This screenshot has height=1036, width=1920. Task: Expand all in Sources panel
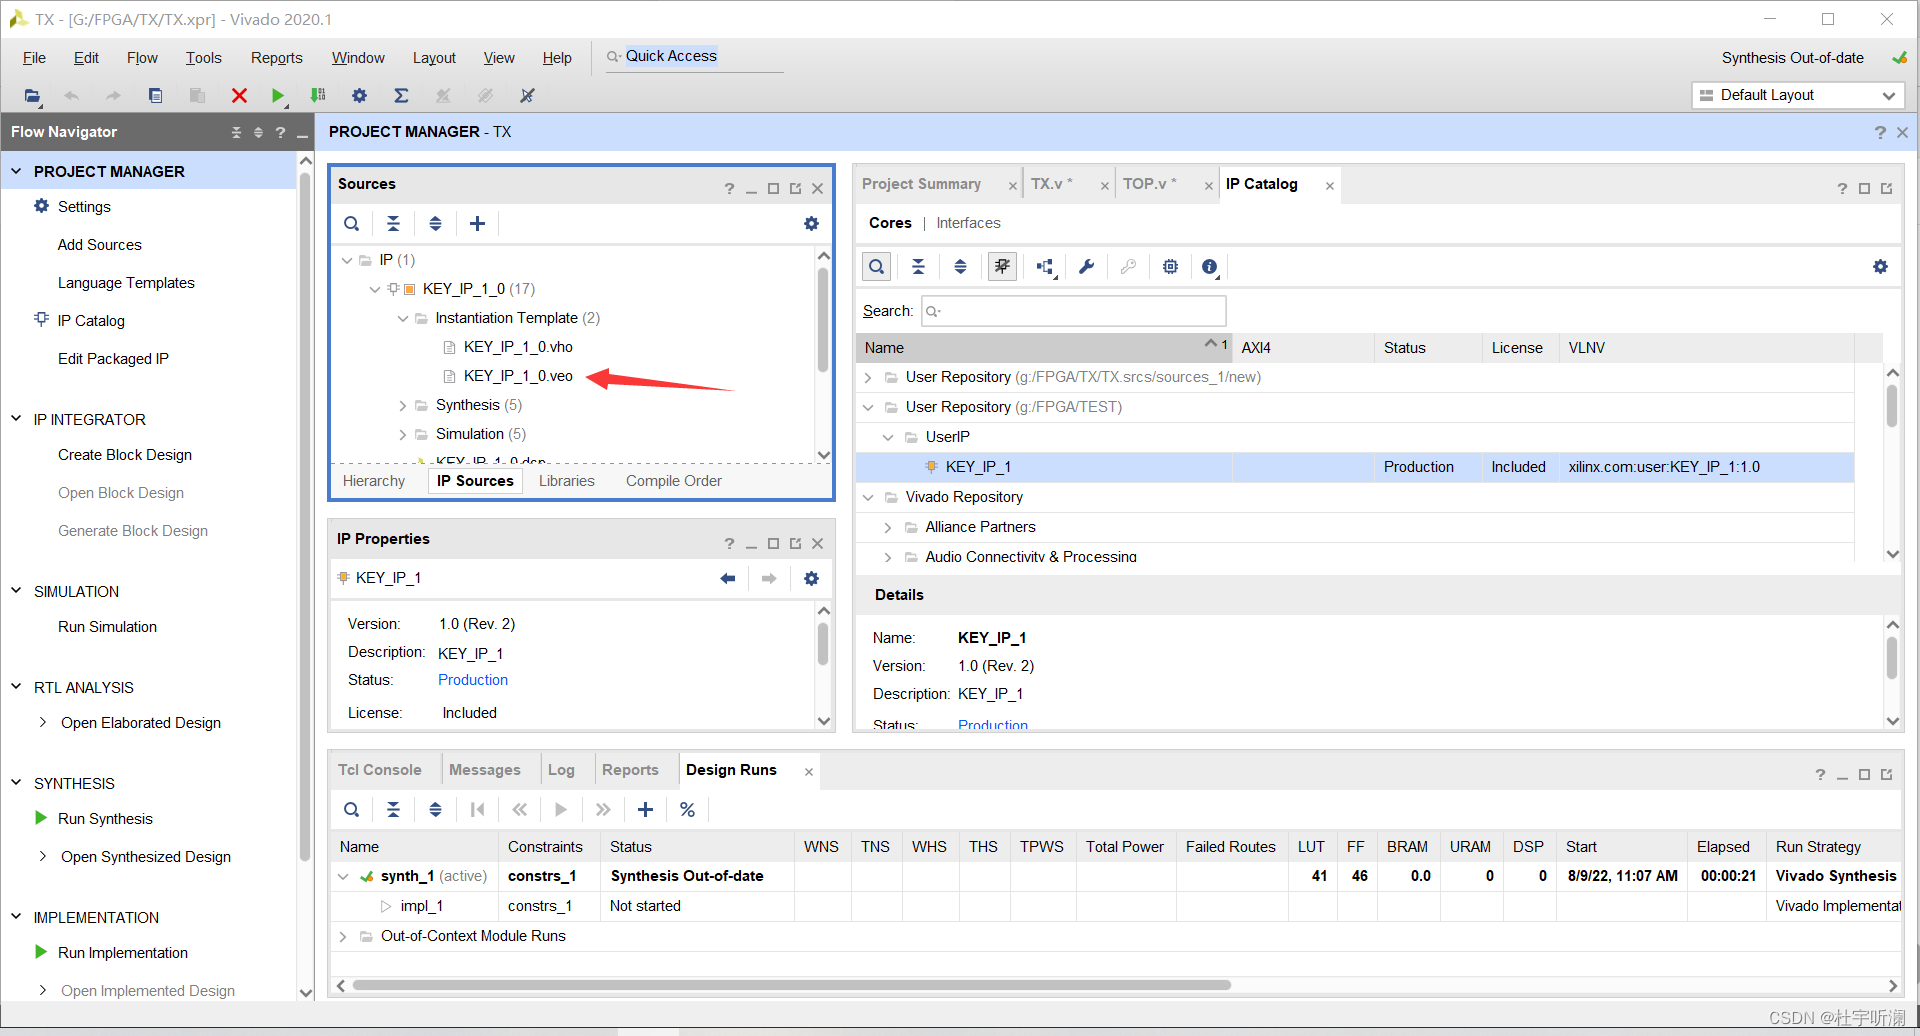click(x=436, y=224)
